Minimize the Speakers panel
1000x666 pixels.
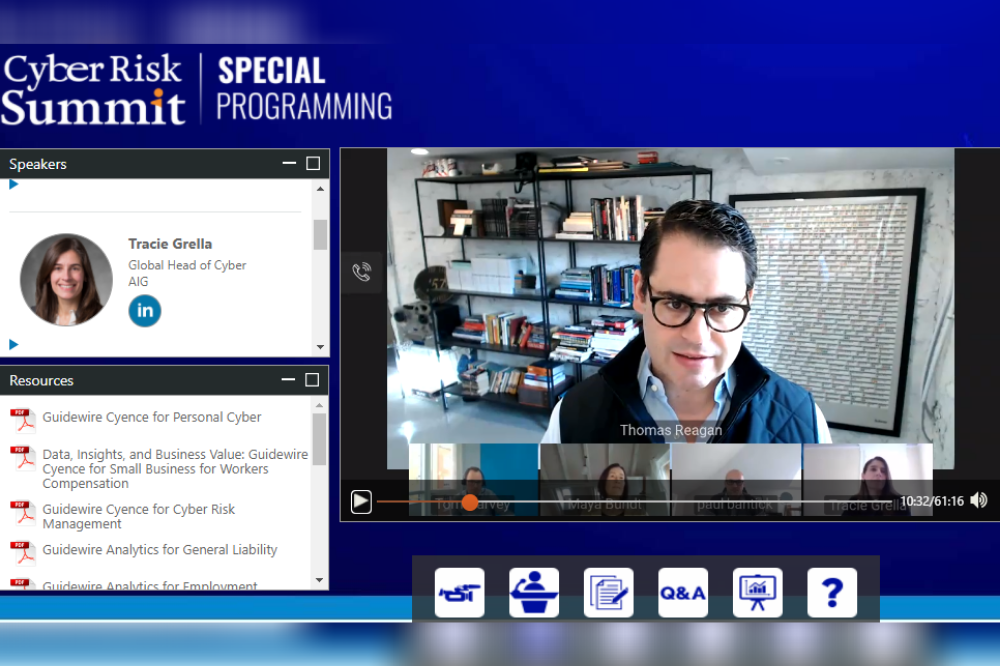pos(289,163)
